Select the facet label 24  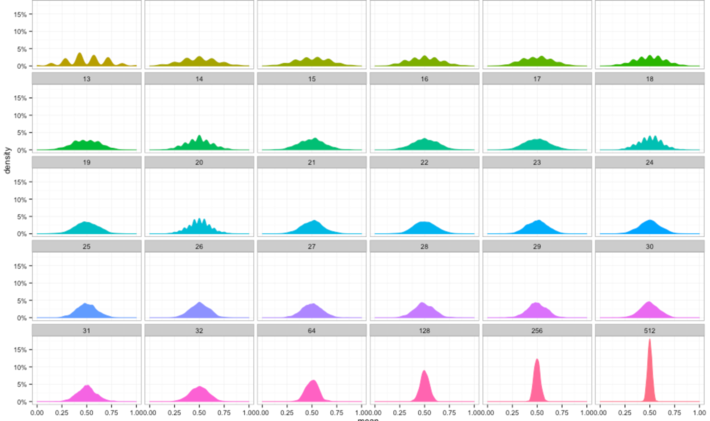[x=650, y=163]
